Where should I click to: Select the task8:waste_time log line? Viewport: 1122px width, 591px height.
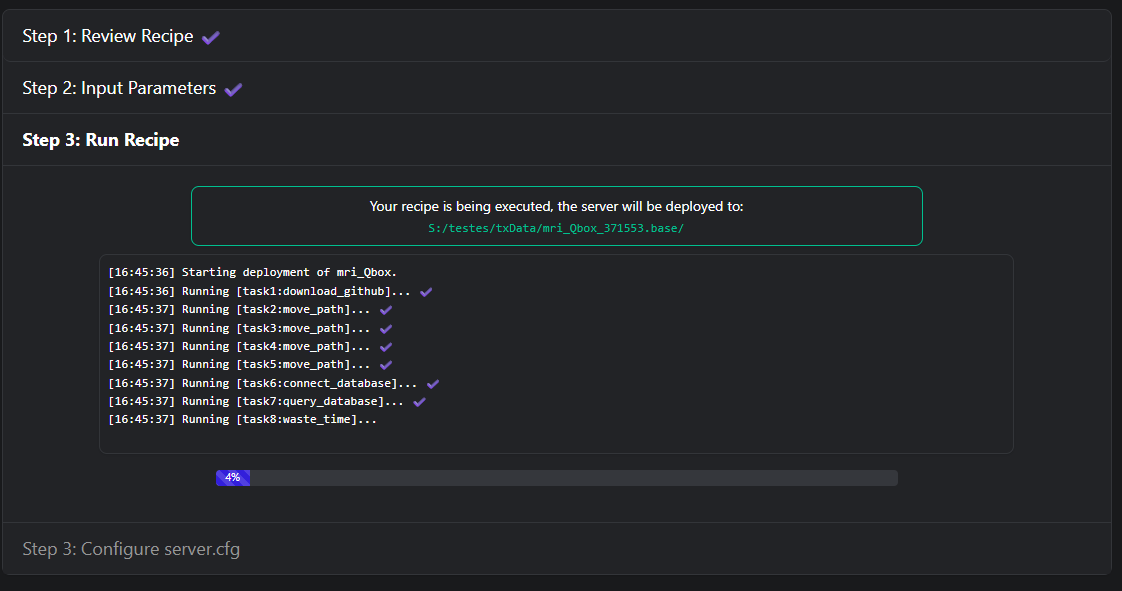(243, 419)
